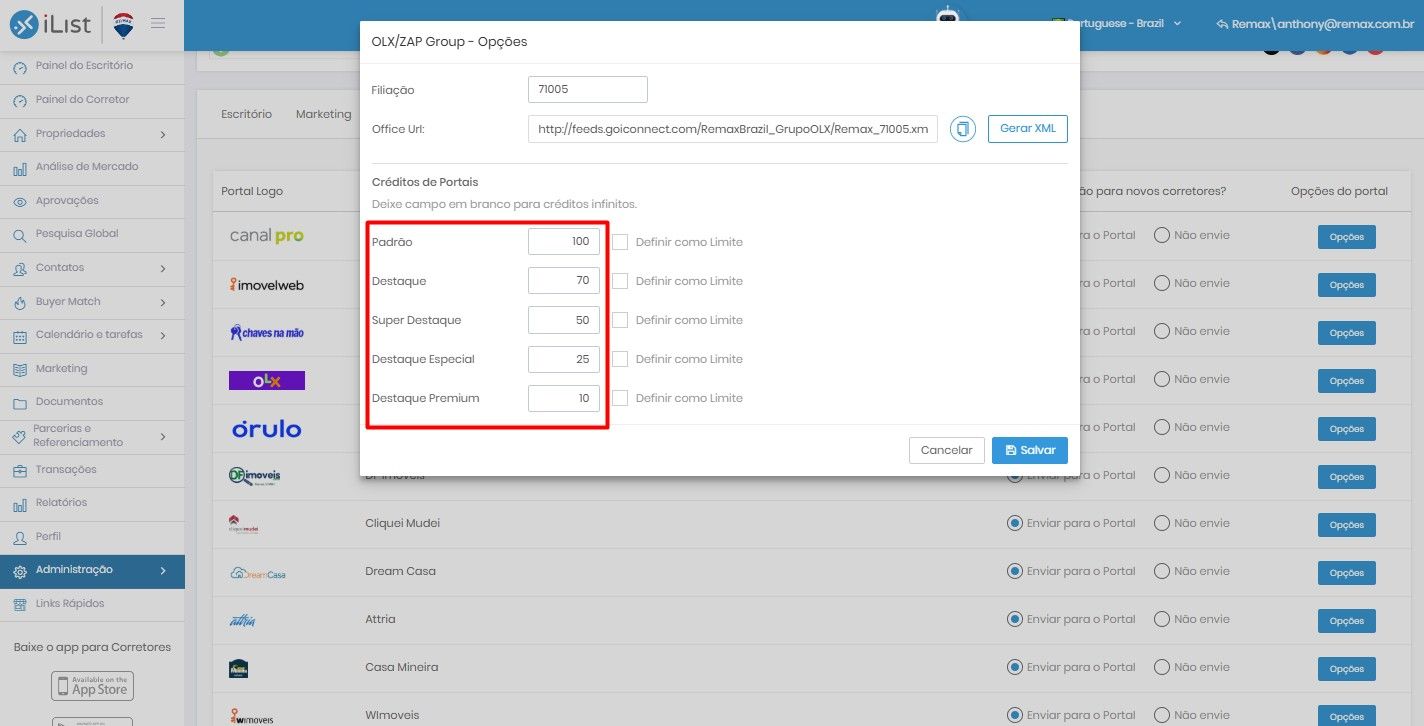Click Cancelar in the options dialog

(947, 450)
